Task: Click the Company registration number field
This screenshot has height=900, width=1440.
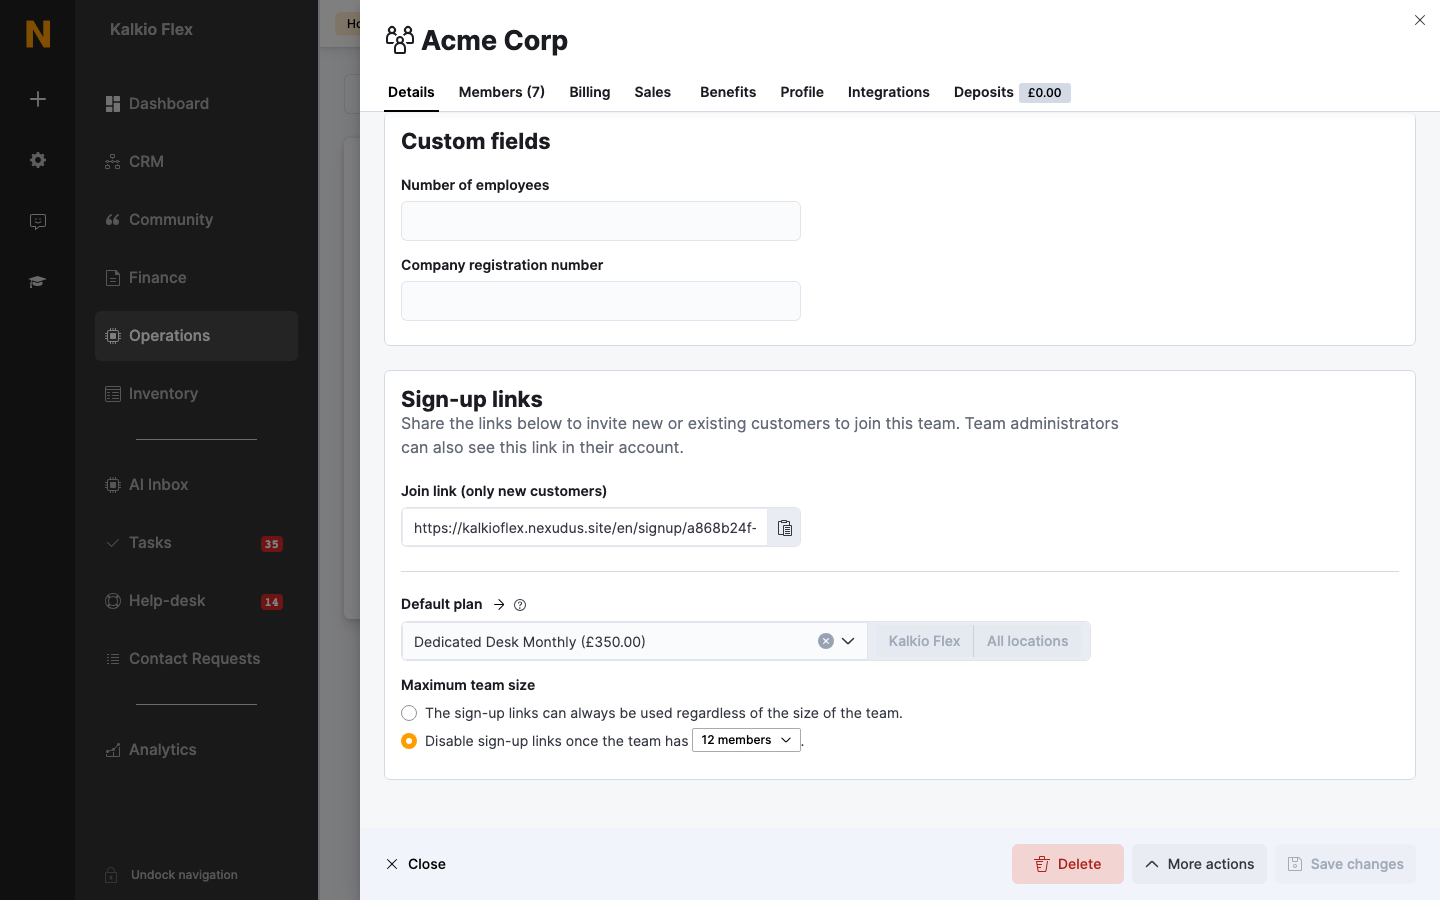Action: click(x=601, y=301)
